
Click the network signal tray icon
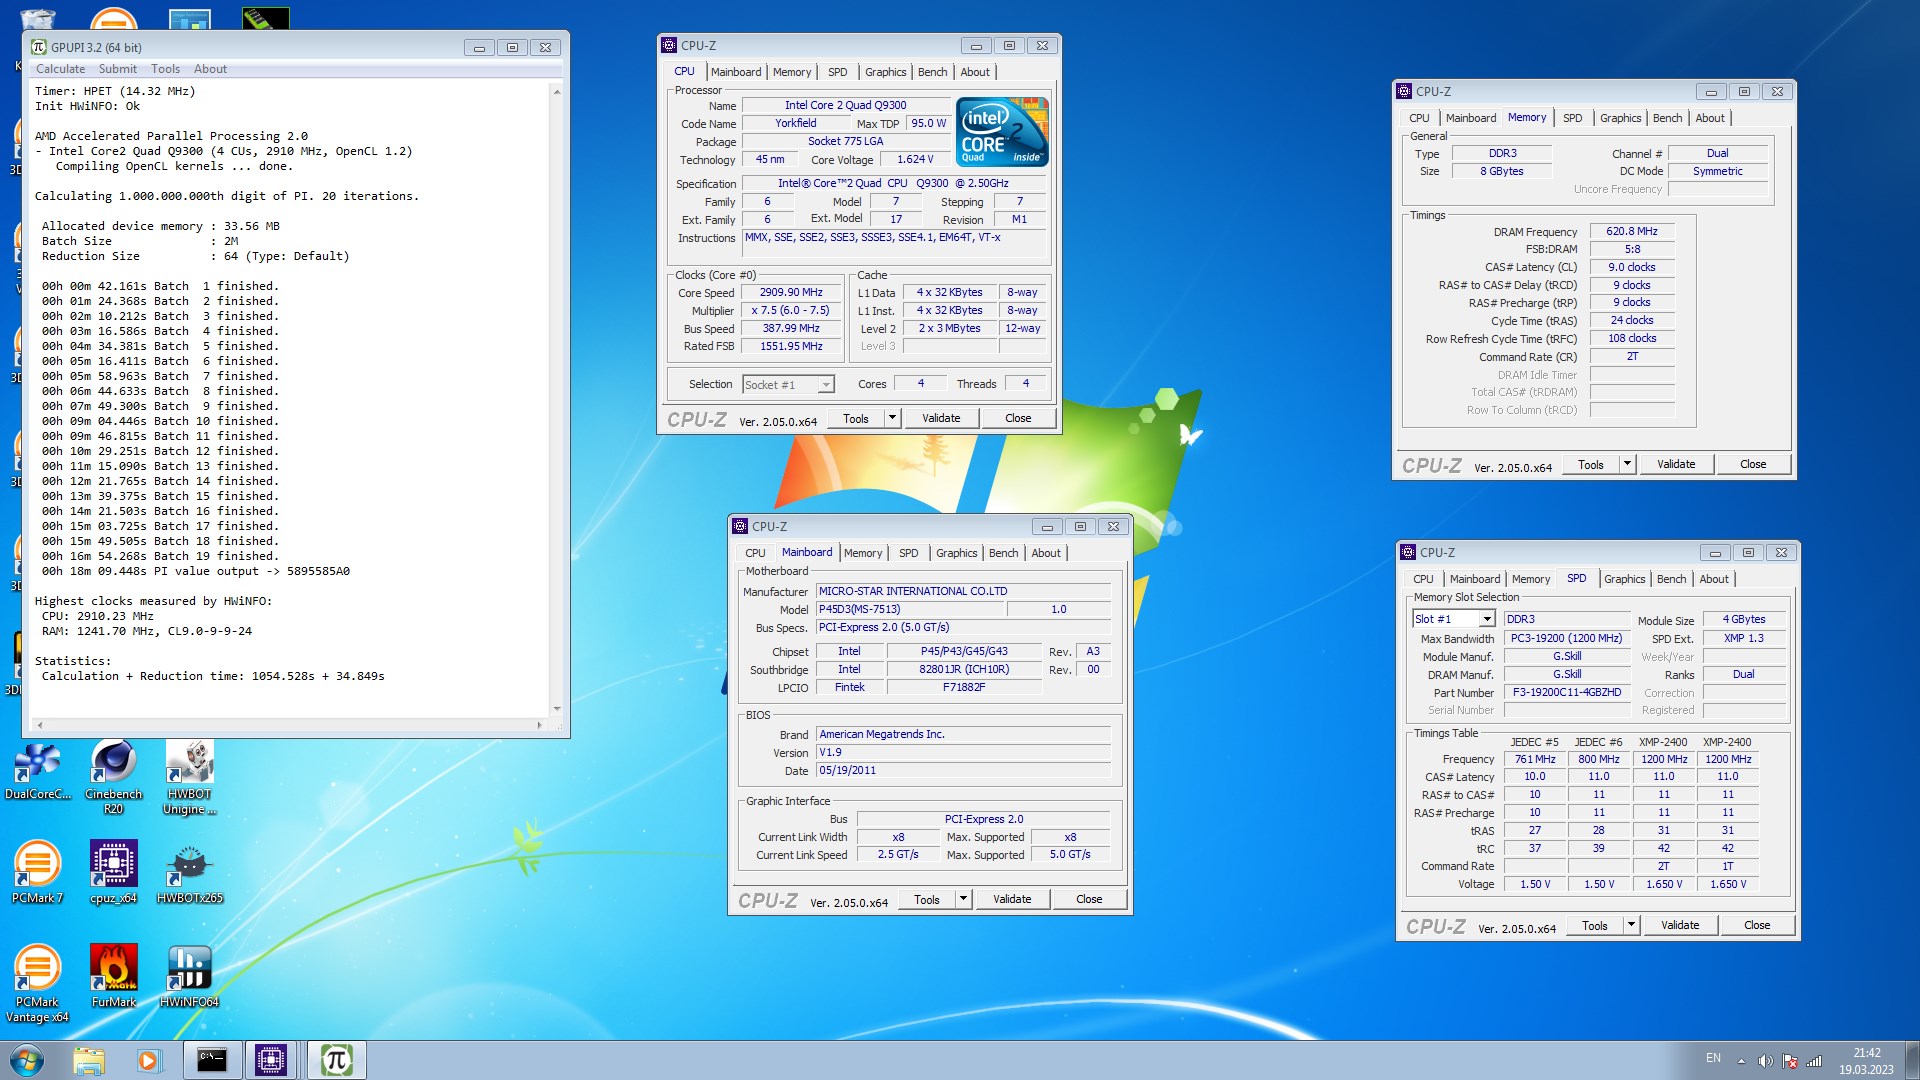click(1814, 1061)
